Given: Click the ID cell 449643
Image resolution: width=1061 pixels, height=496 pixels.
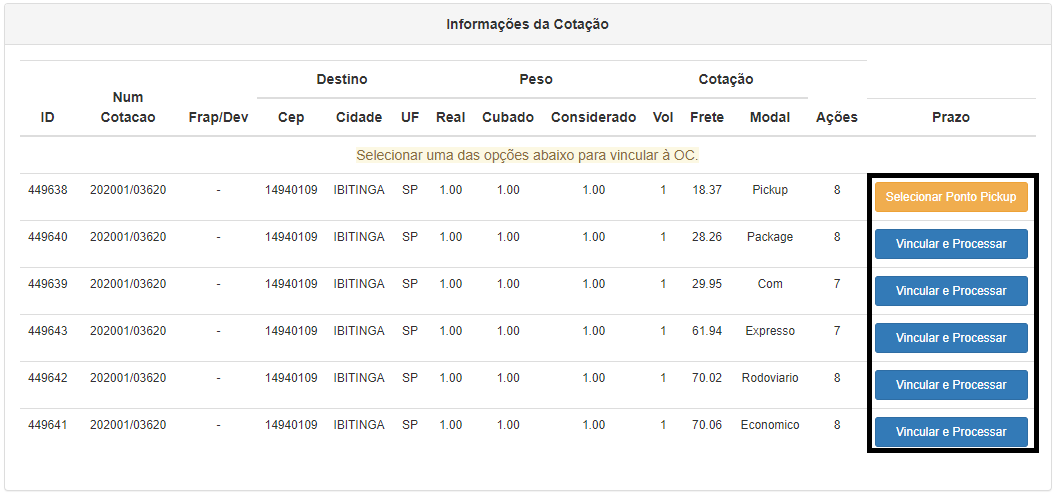Looking at the screenshot, I should [x=48, y=331].
